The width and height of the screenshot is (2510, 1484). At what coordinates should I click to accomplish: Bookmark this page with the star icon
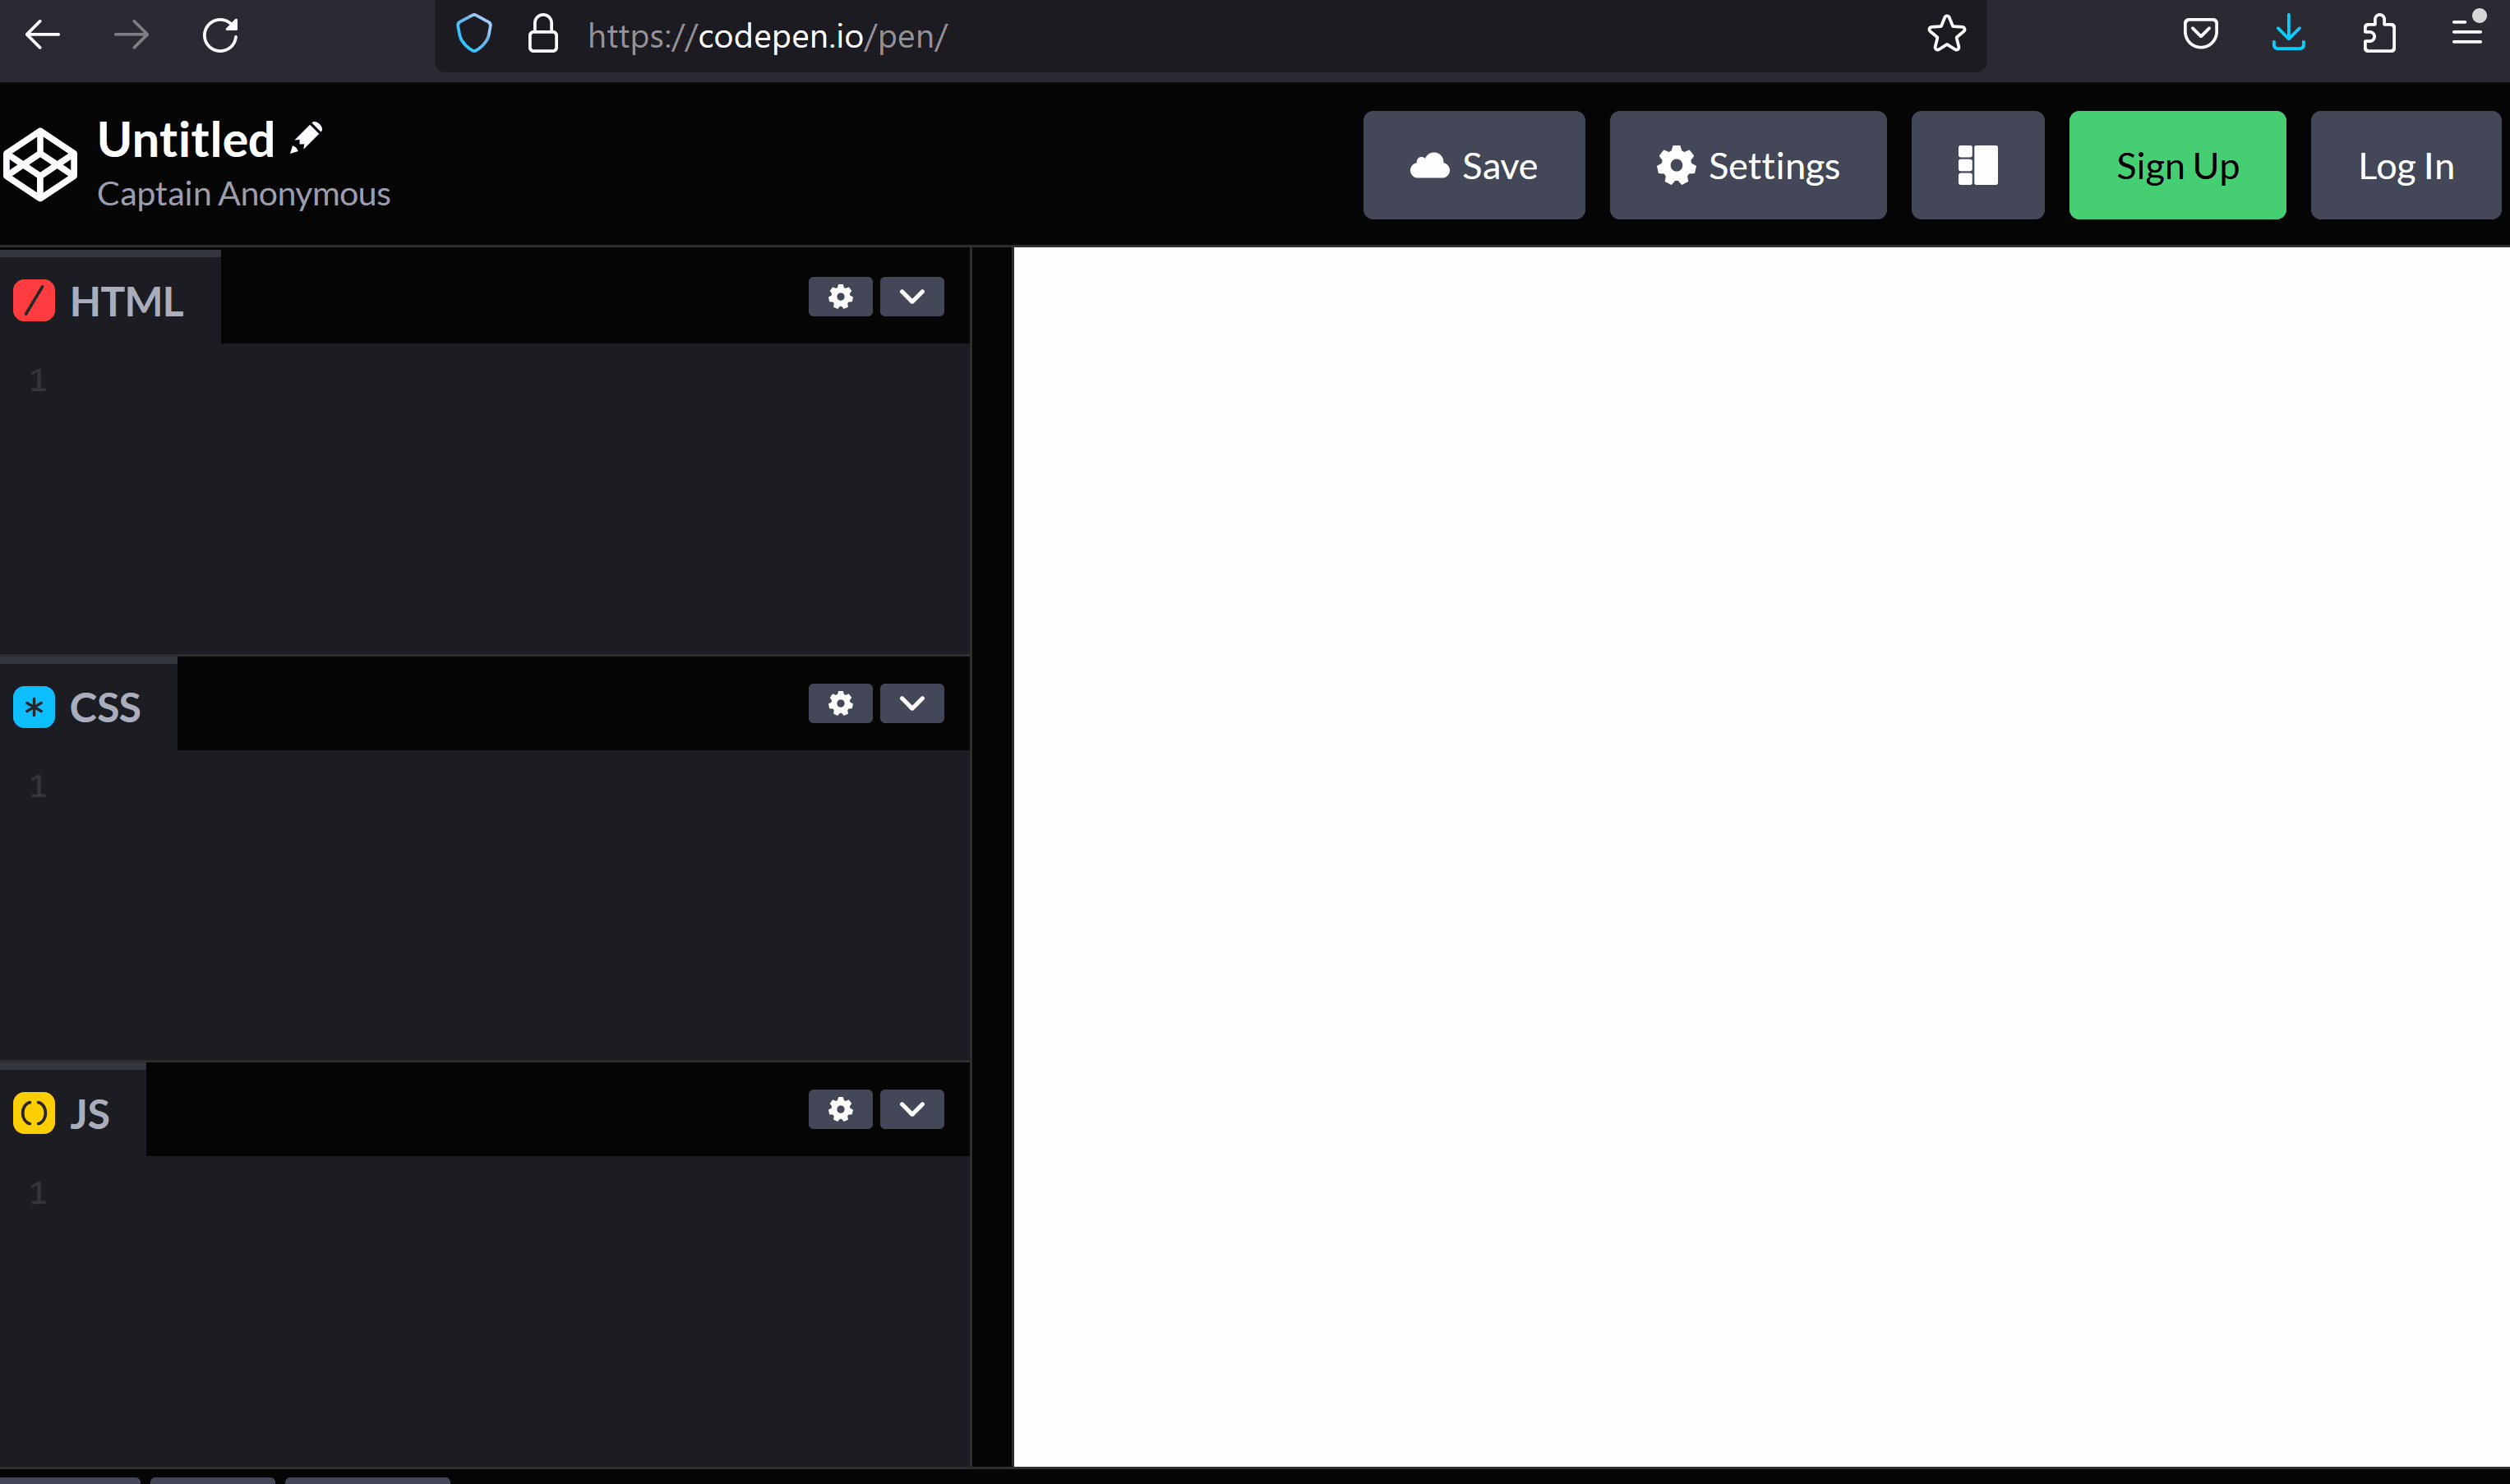pos(1946,35)
